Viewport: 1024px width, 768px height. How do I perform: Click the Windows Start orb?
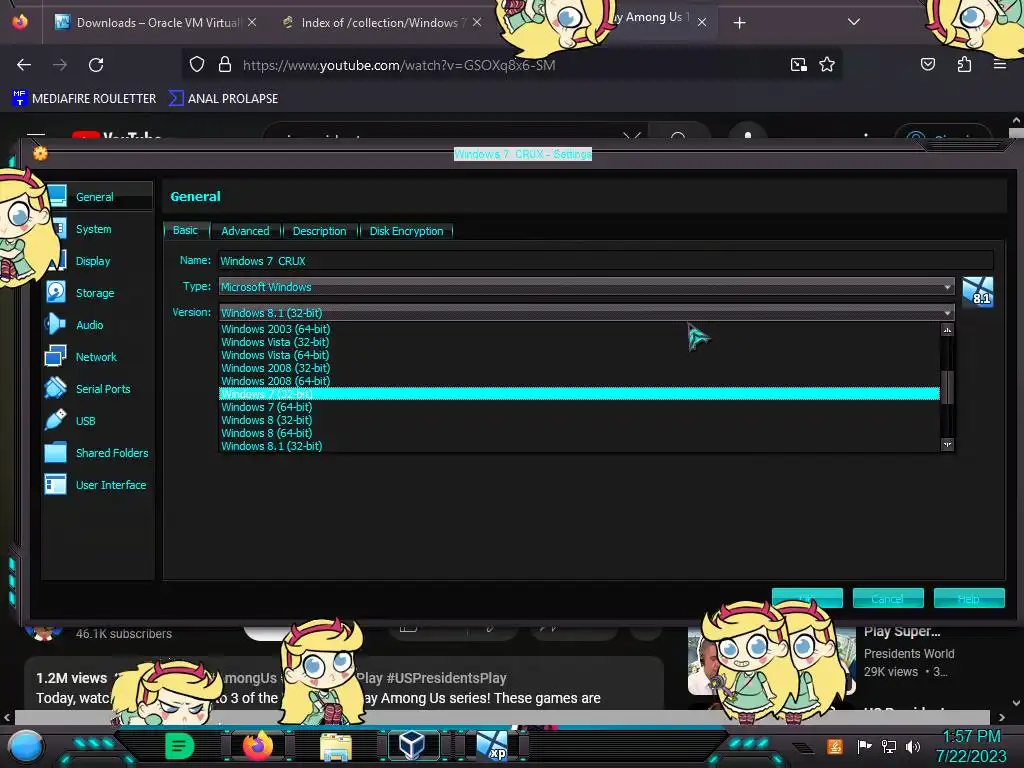[25, 747]
